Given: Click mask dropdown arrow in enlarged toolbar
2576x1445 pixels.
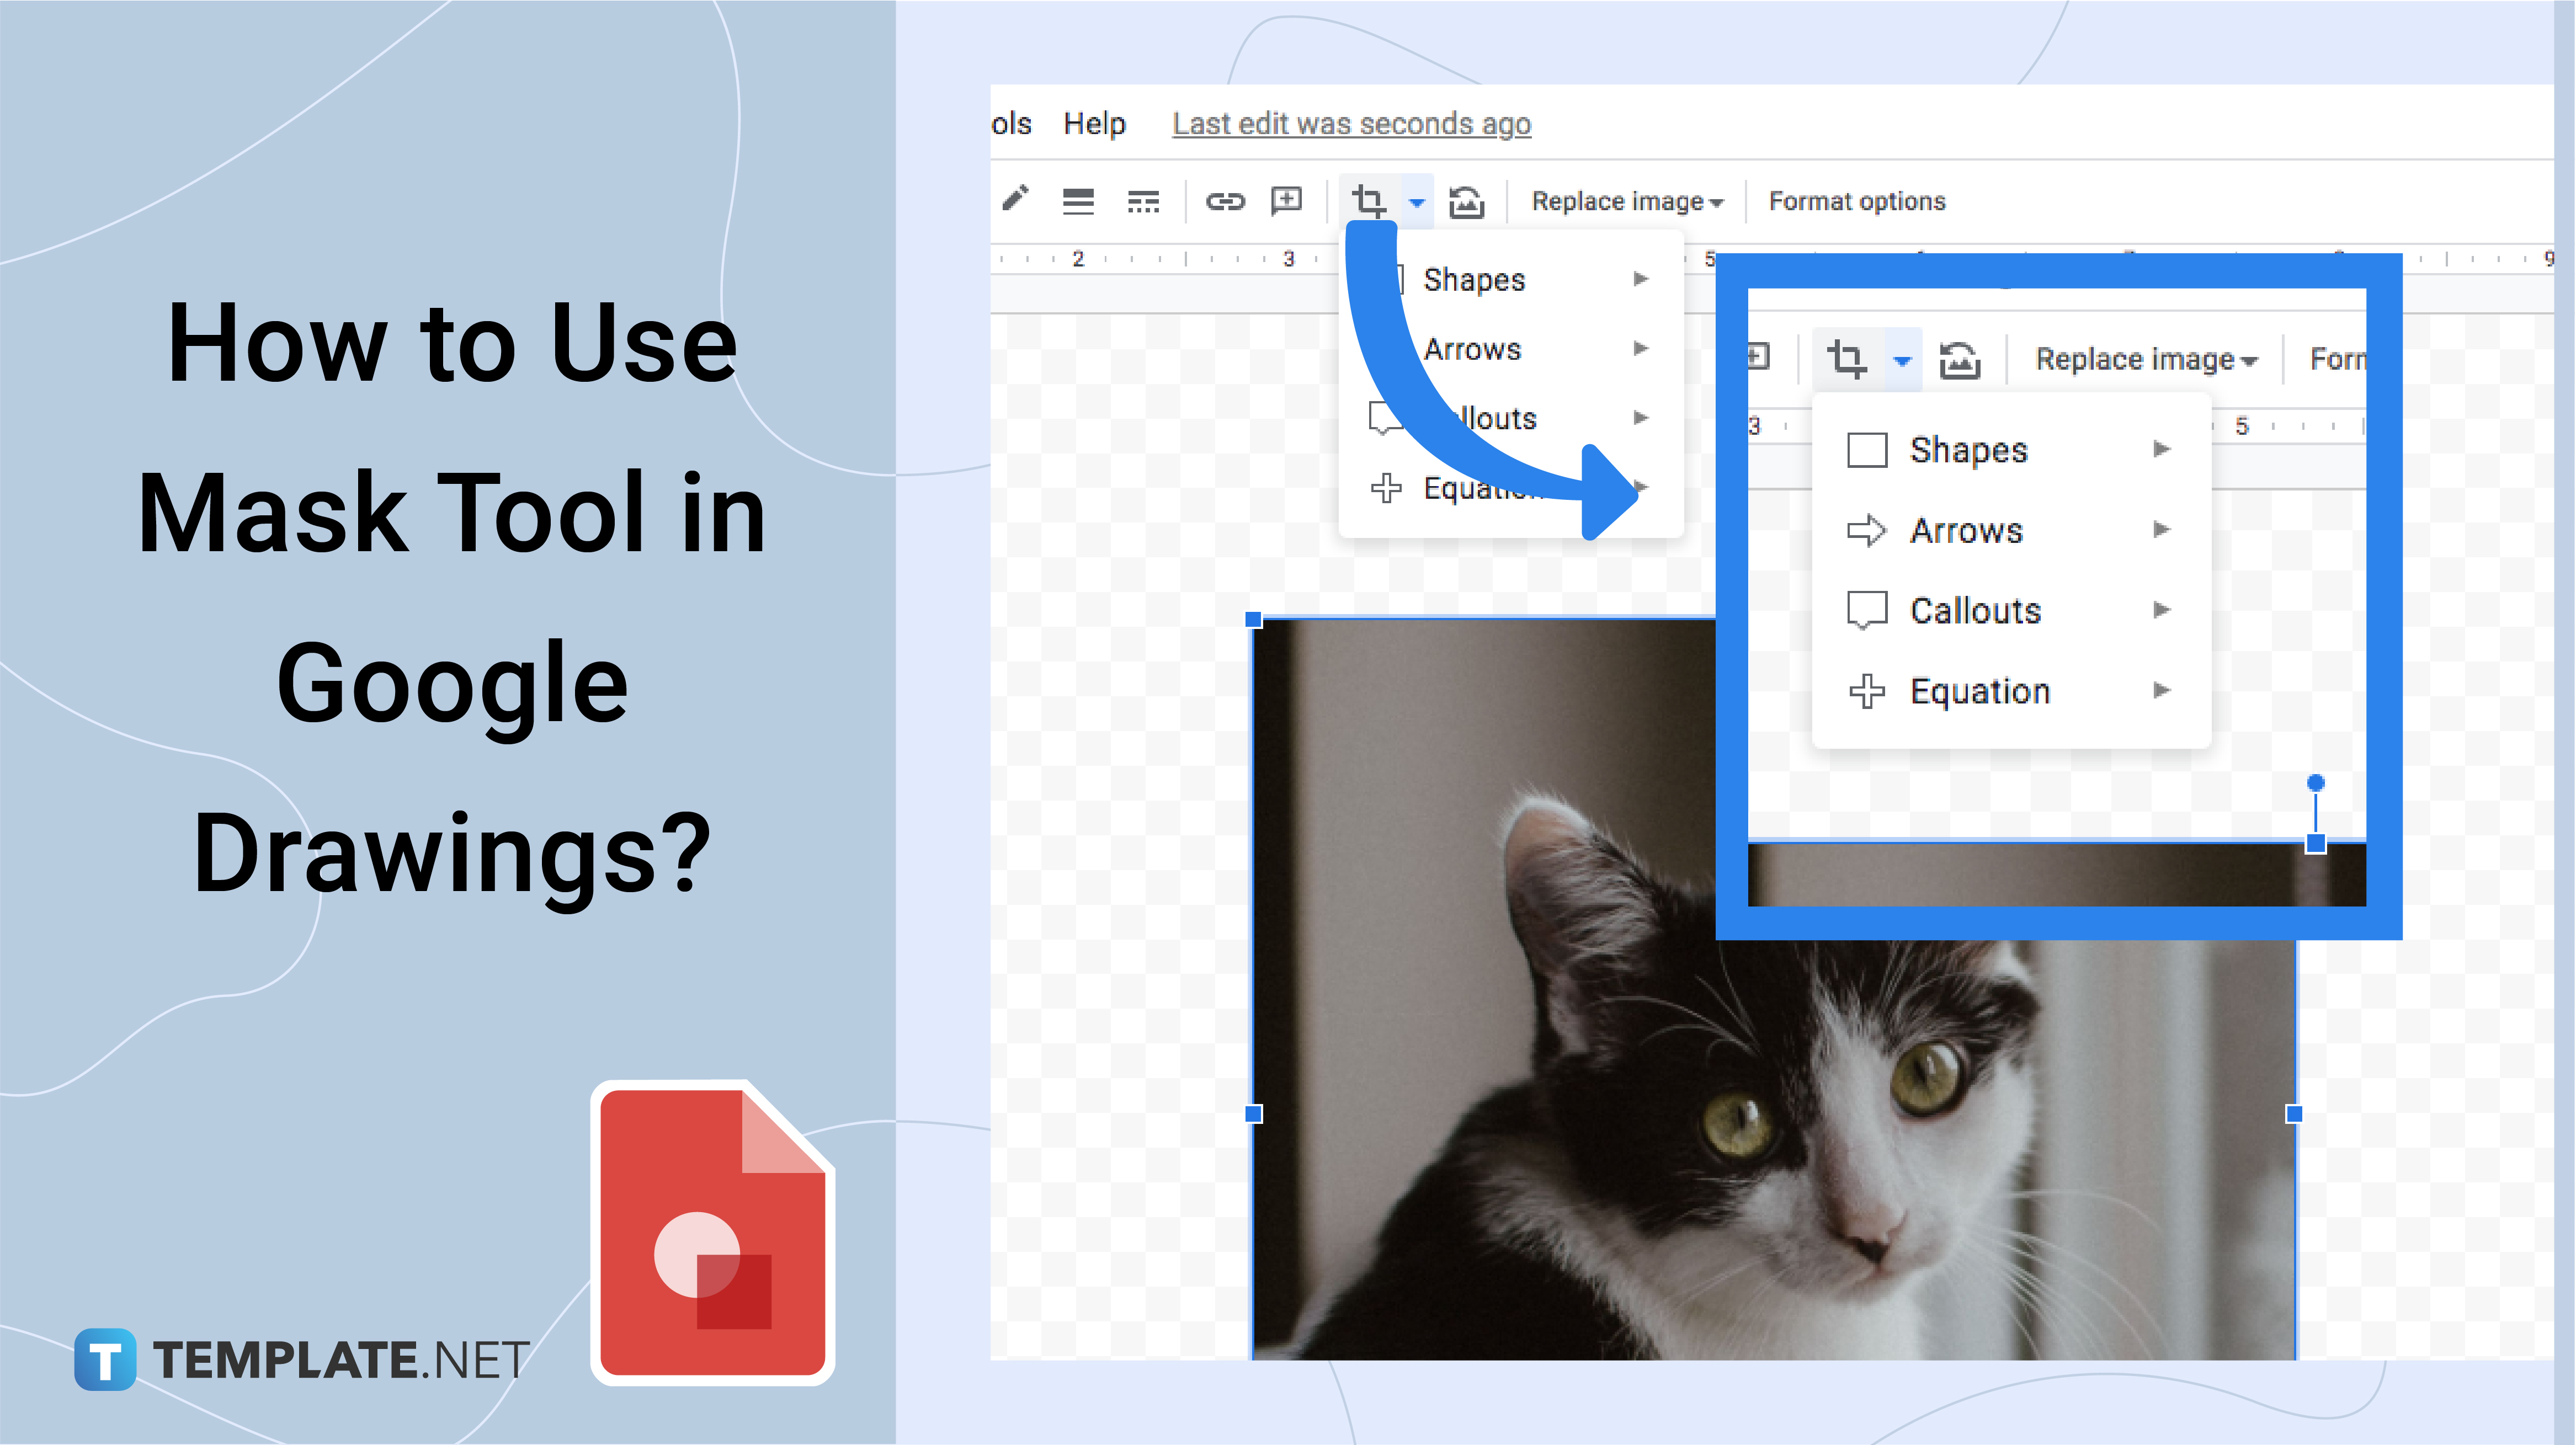Looking at the screenshot, I should click(x=1903, y=360).
